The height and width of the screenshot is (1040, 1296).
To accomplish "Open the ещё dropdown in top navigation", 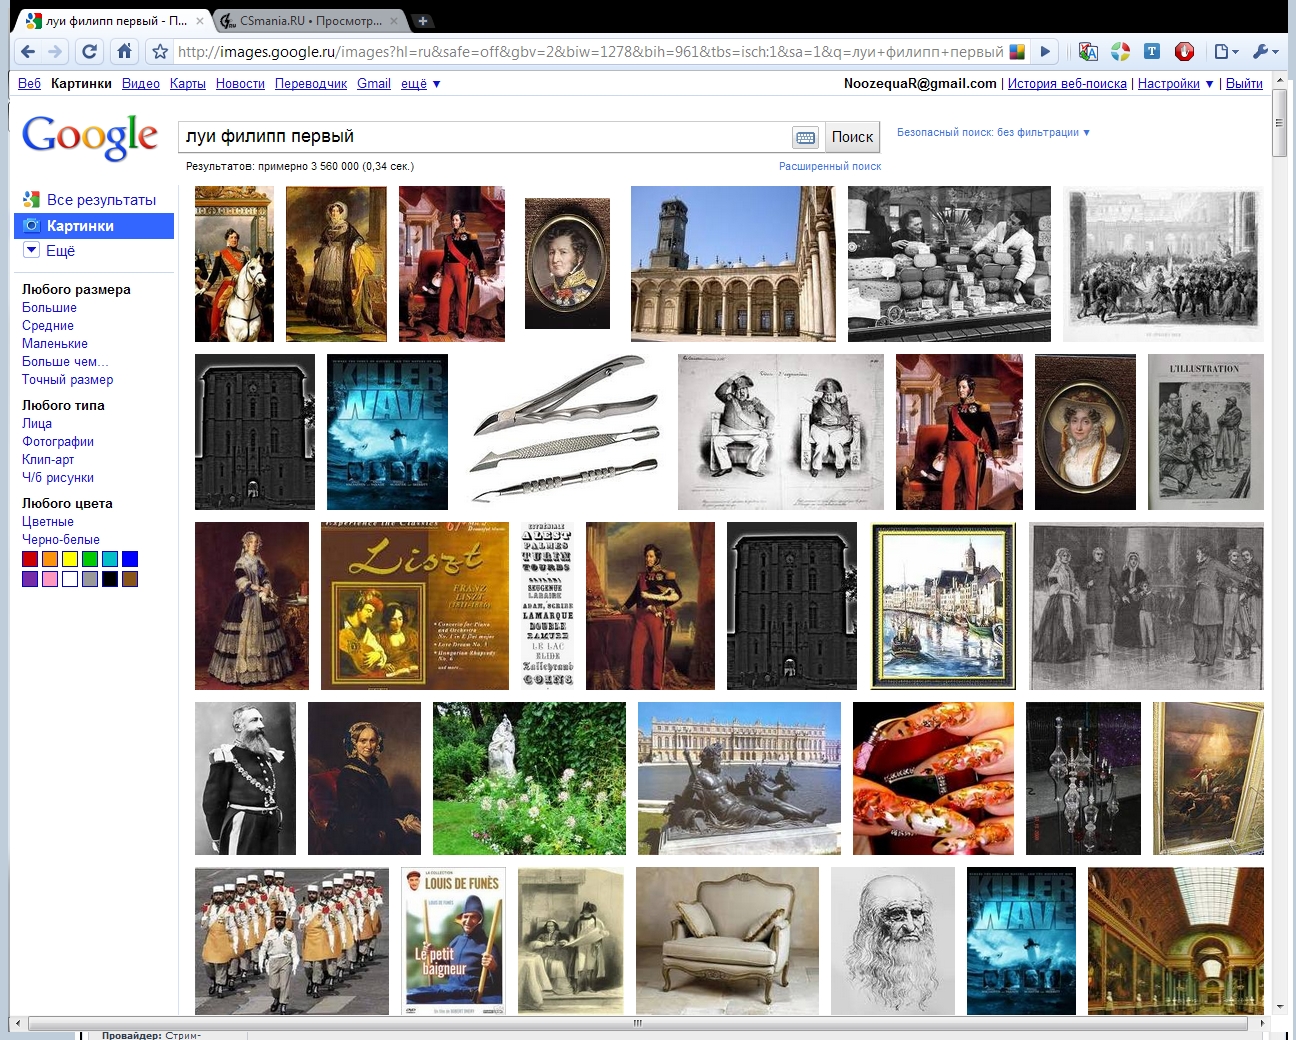I will pos(421,84).
